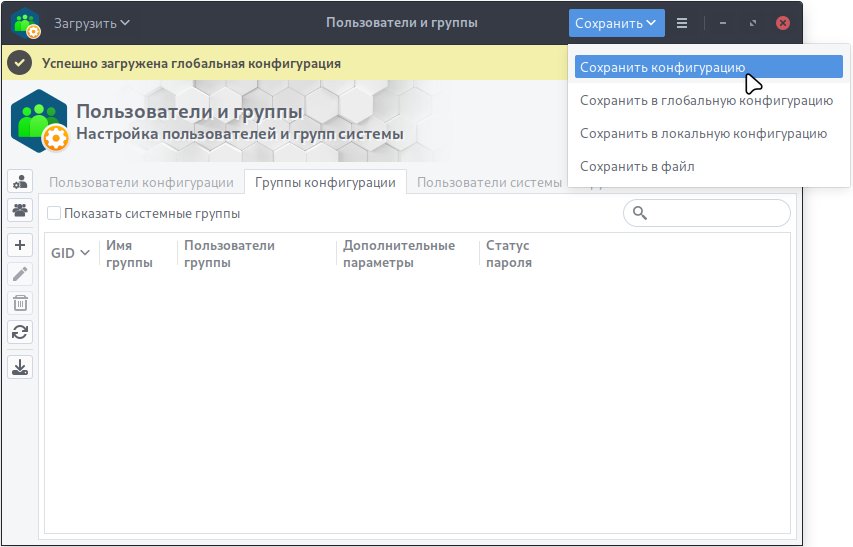Click the groups sidebar icon
Image resolution: width=853 pixels, height=547 pixels.
20,210
